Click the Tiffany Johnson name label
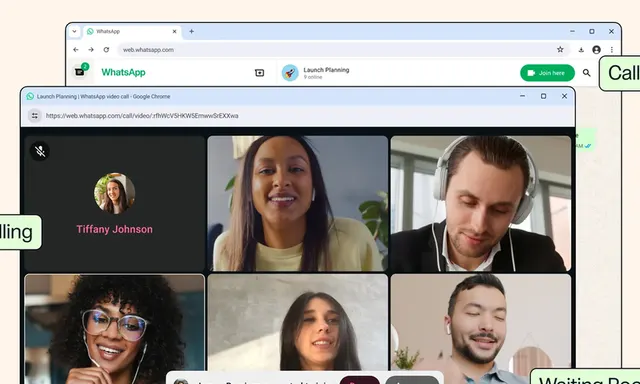The width and height of the screenshot is (640, 384). (115, 229)
